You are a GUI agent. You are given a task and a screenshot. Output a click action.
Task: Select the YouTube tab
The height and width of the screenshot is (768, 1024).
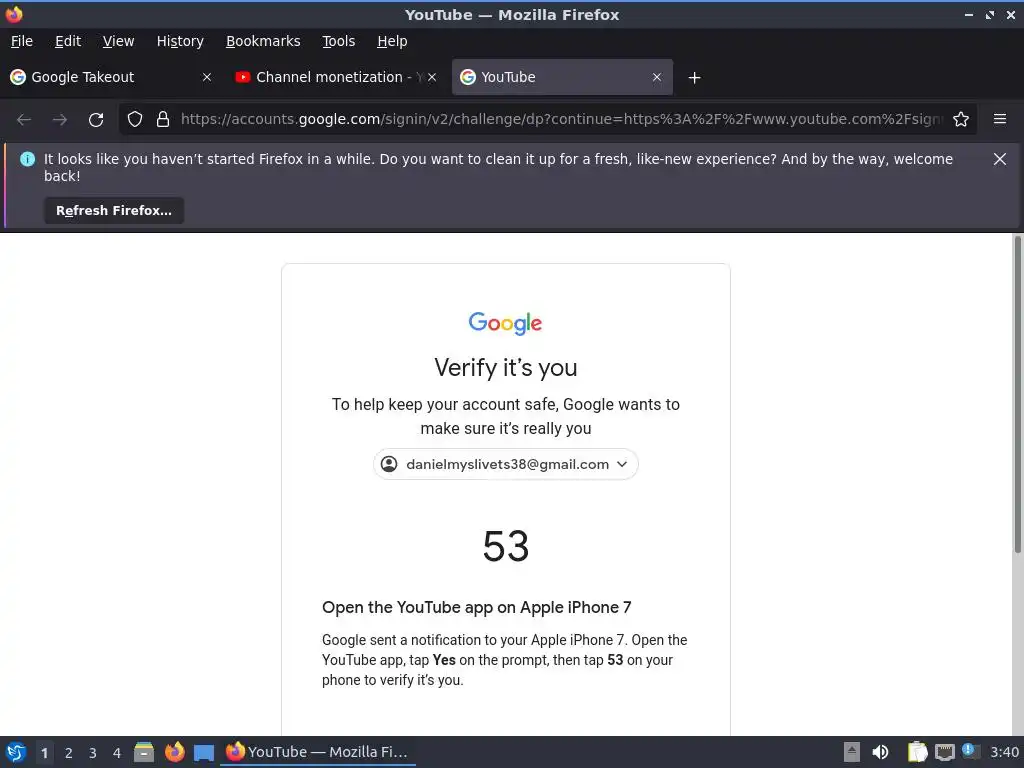click(562, 77)
